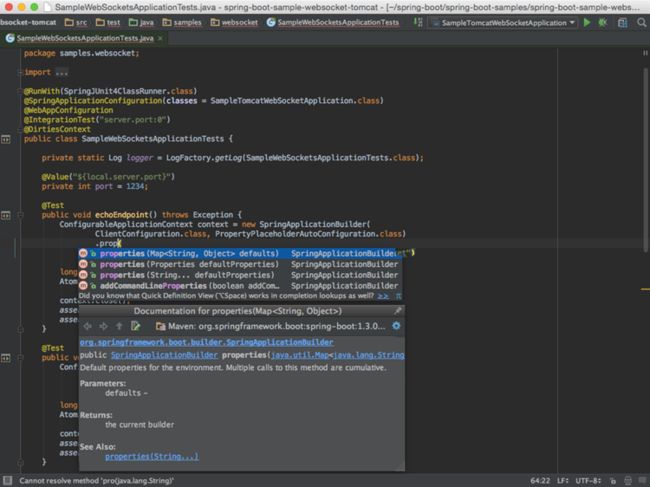Open documentation popup settings gear
This screenshot has height=487, width=650.
coord(397,326)
